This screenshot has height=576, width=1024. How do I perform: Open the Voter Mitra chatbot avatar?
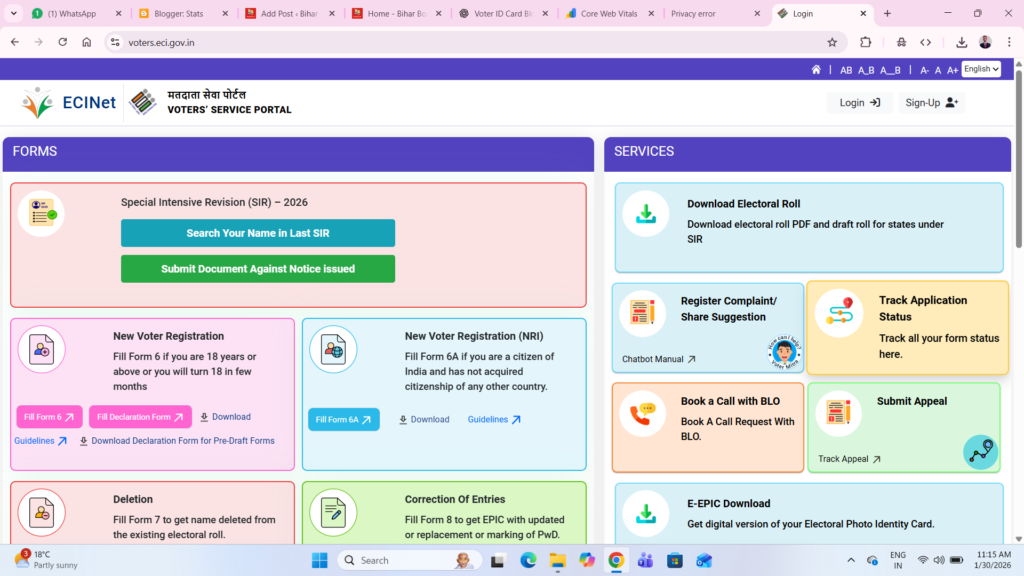click(782, 352)
